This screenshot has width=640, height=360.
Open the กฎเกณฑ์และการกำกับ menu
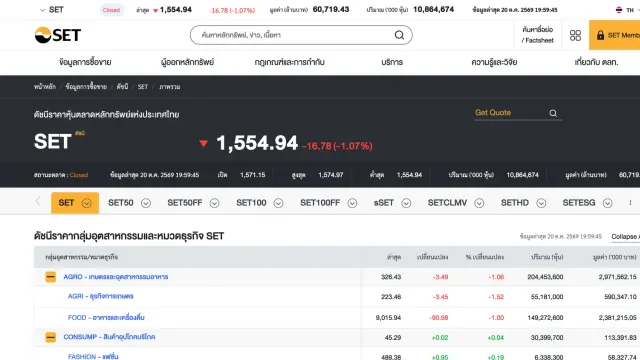289,62
